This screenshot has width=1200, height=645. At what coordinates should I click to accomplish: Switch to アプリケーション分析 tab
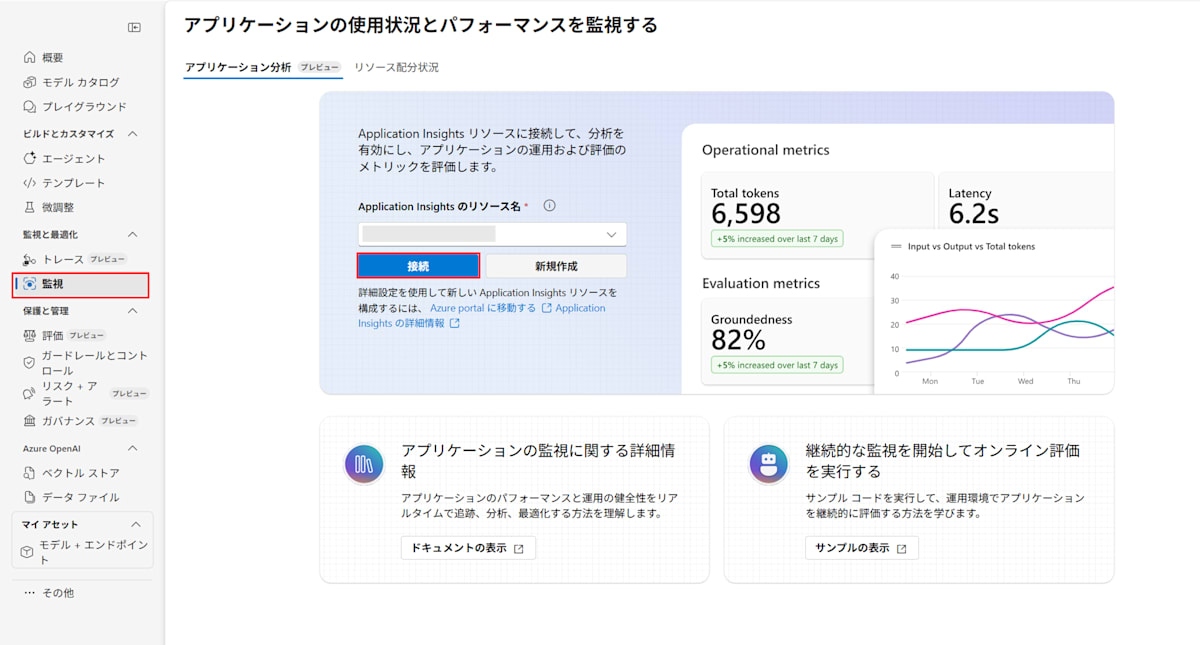point(263,67)
